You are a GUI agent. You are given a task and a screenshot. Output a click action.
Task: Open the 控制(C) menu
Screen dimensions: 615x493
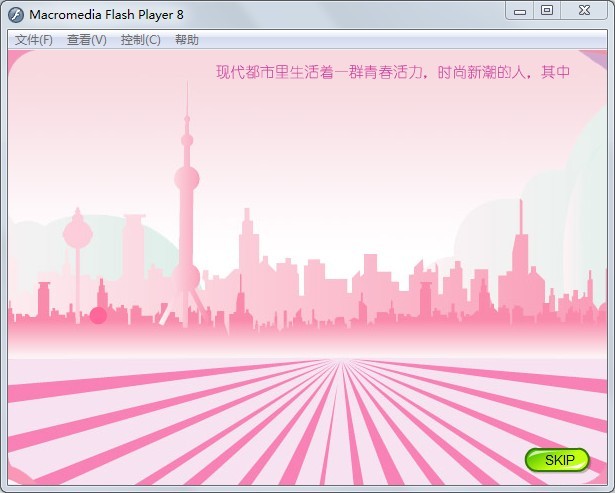click(x=140, y=40)
